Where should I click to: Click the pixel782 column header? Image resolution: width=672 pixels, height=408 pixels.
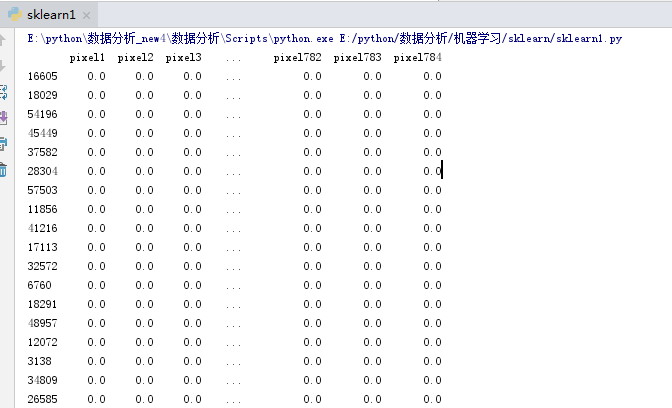[x=297, y=58]
